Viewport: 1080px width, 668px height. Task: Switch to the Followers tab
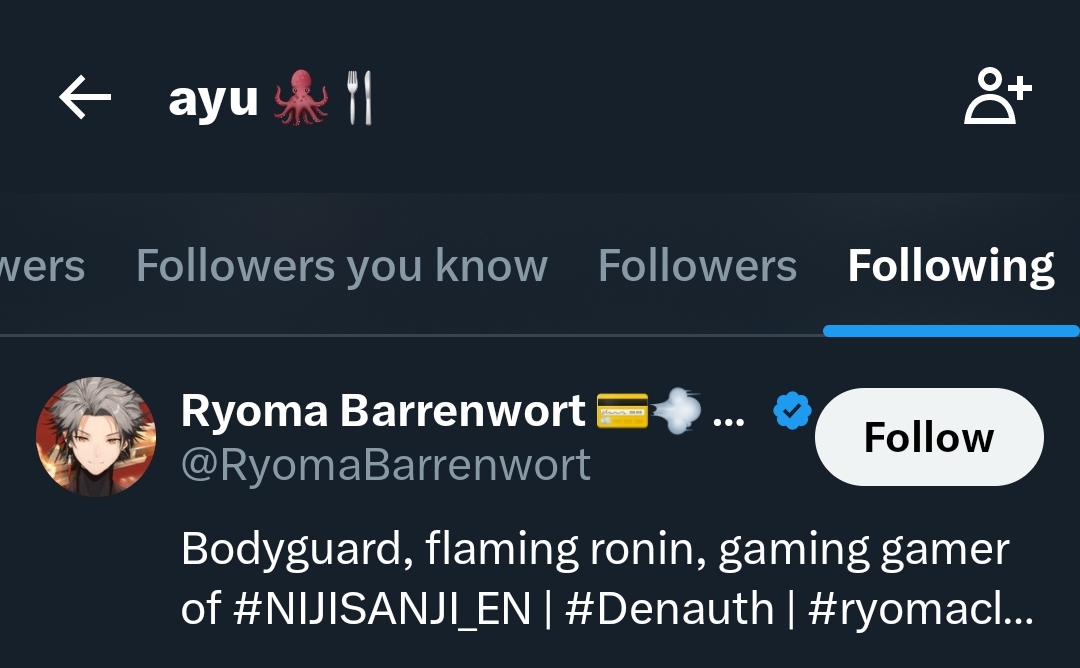click(697, 266)
